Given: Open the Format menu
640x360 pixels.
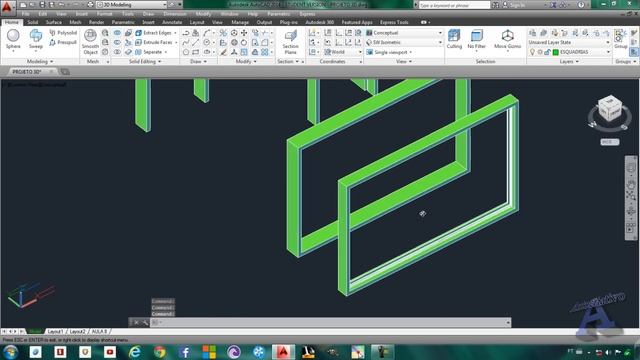Looking at the screenshot, I should [104, 14].
